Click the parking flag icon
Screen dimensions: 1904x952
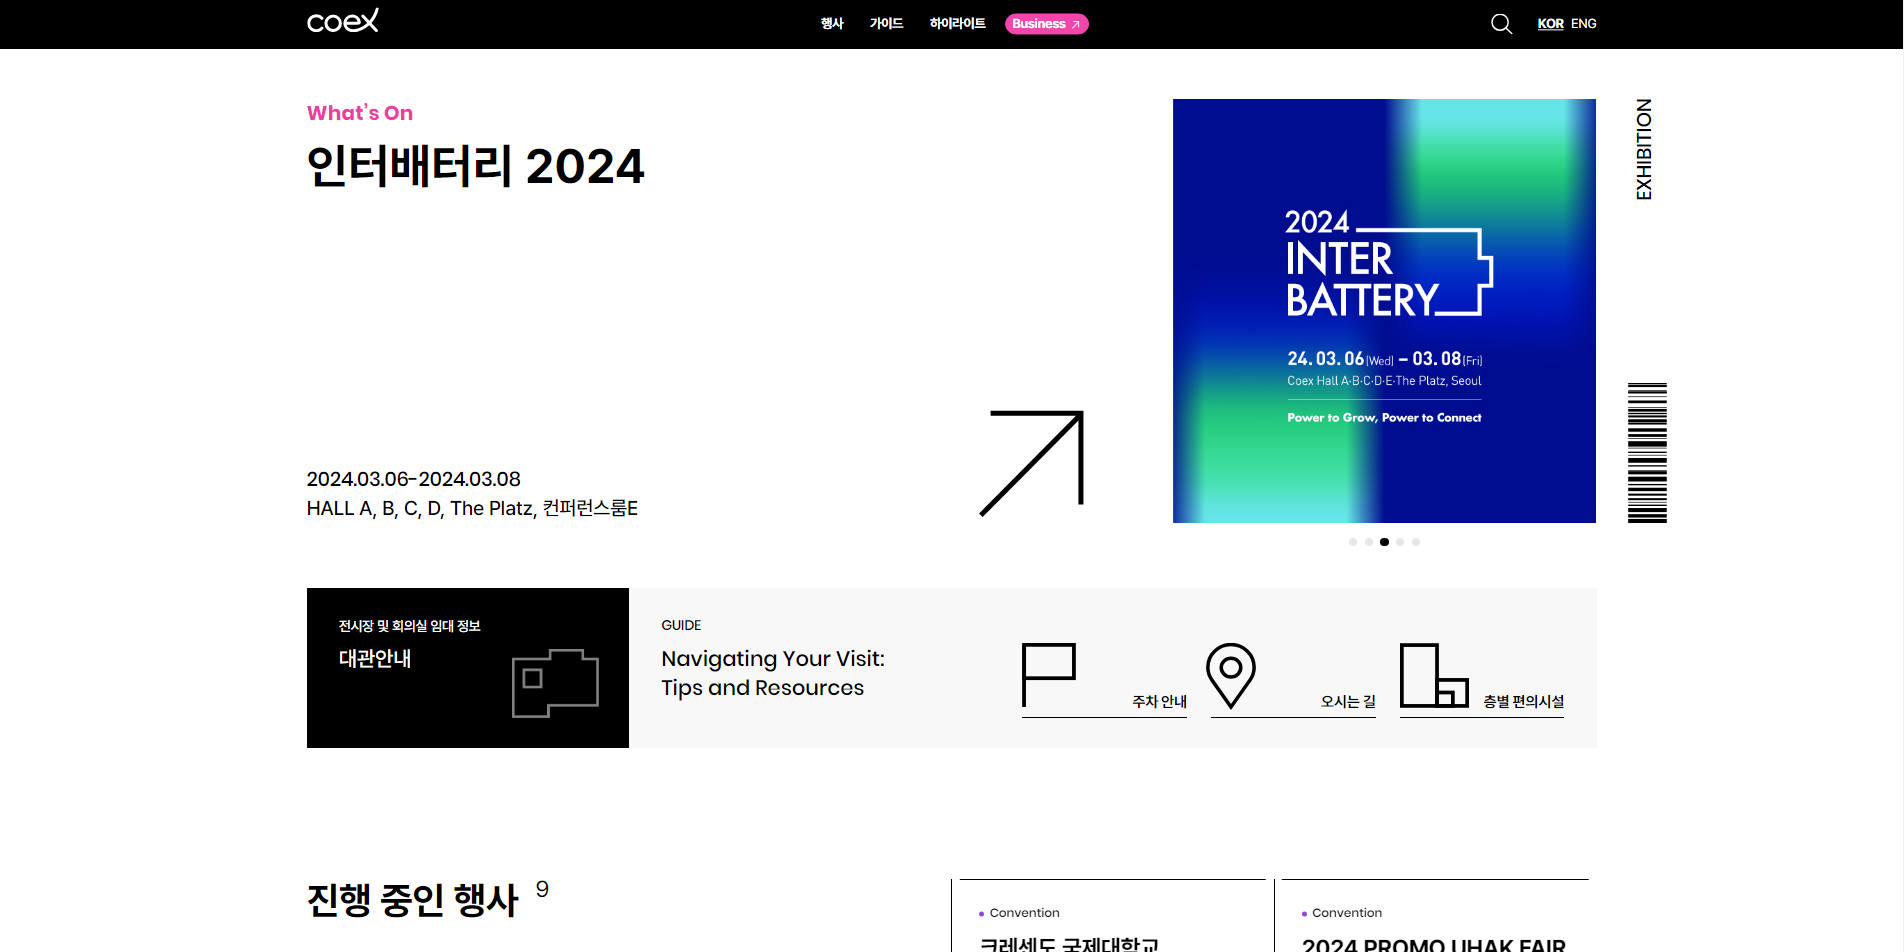point(1049,675)
